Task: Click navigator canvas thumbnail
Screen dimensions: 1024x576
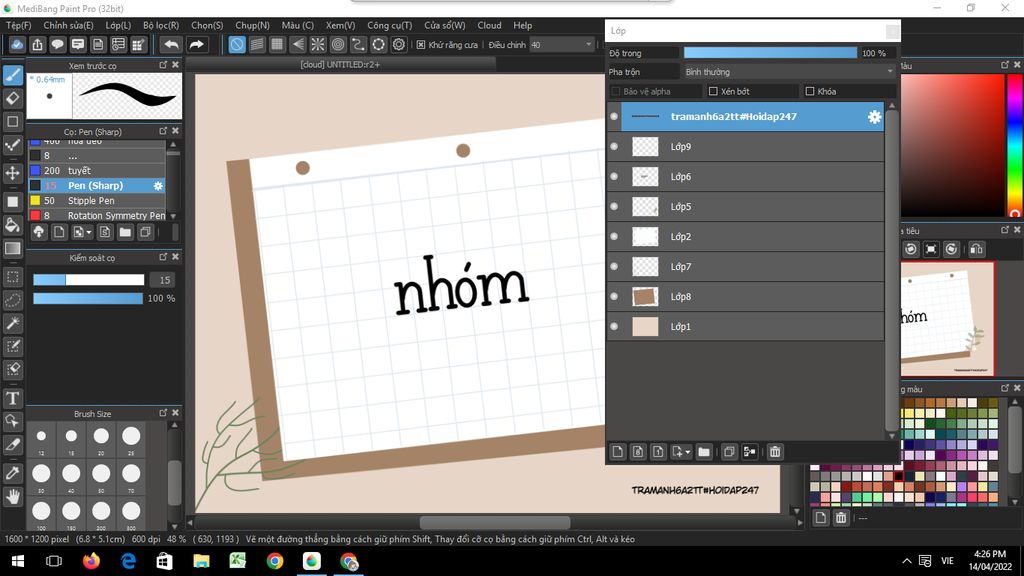Action: (x=947, y=319)
